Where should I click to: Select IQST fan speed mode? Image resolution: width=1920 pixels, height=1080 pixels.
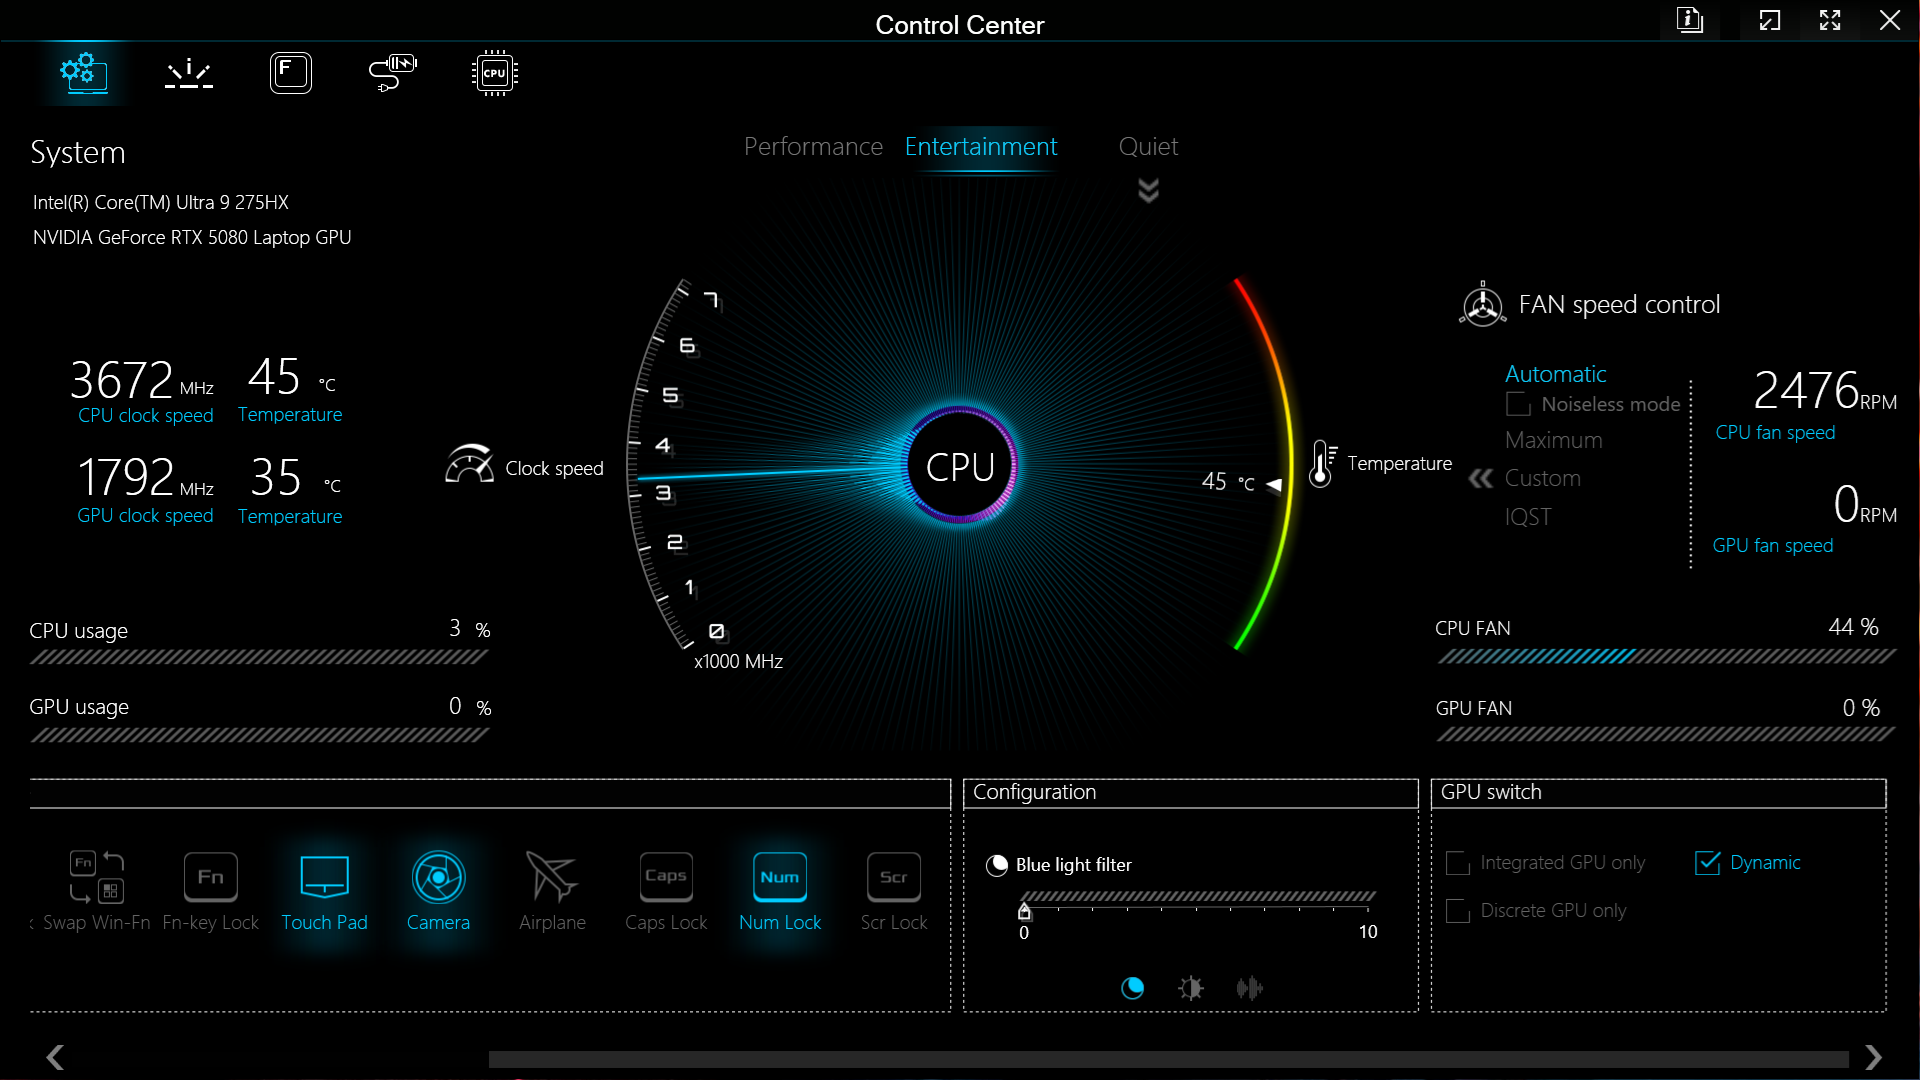click(1528, 517)
